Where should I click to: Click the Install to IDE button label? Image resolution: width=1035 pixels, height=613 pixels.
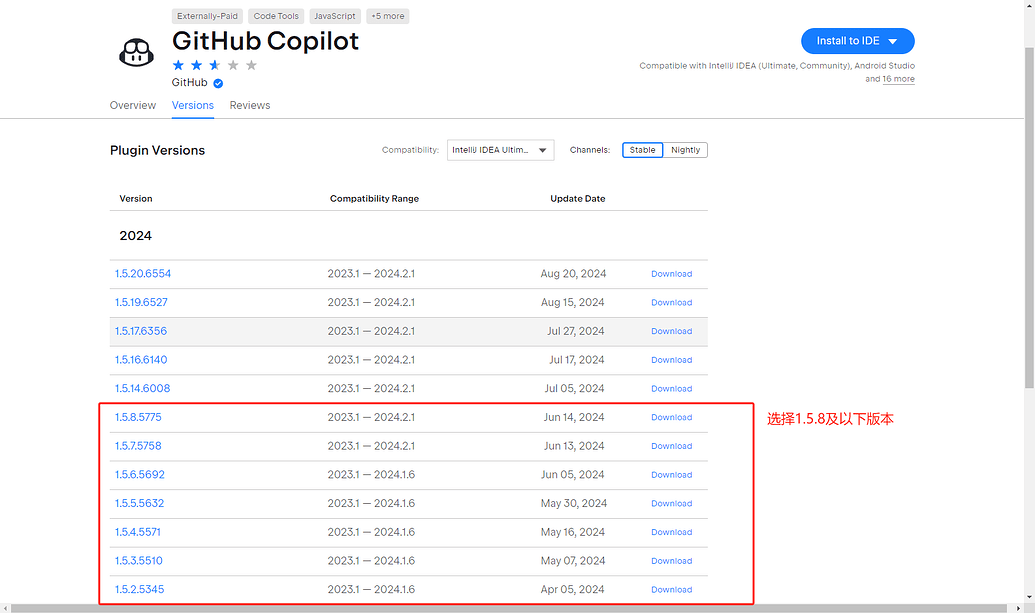coord(848,41)
